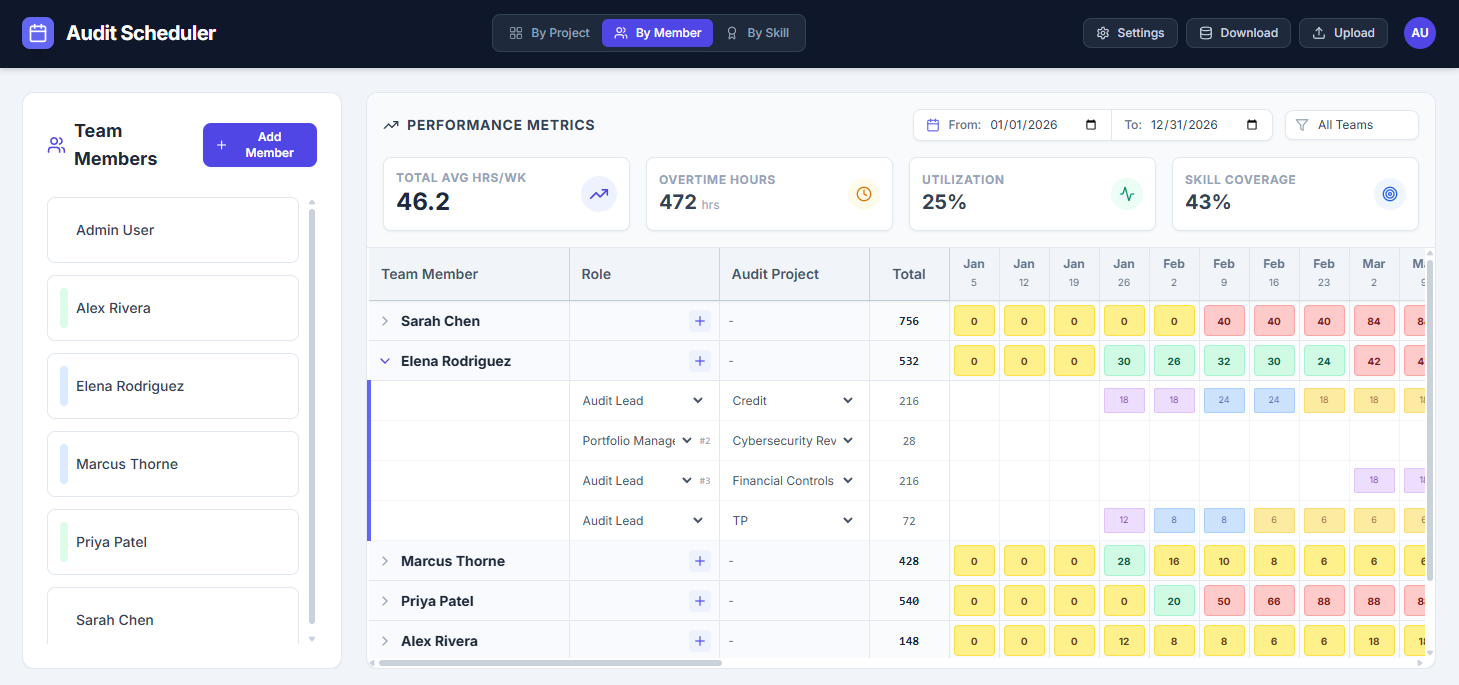Select Marcus Thorne in the Team Members list
The image size is (1459, 685).
(x=173, y=464)
